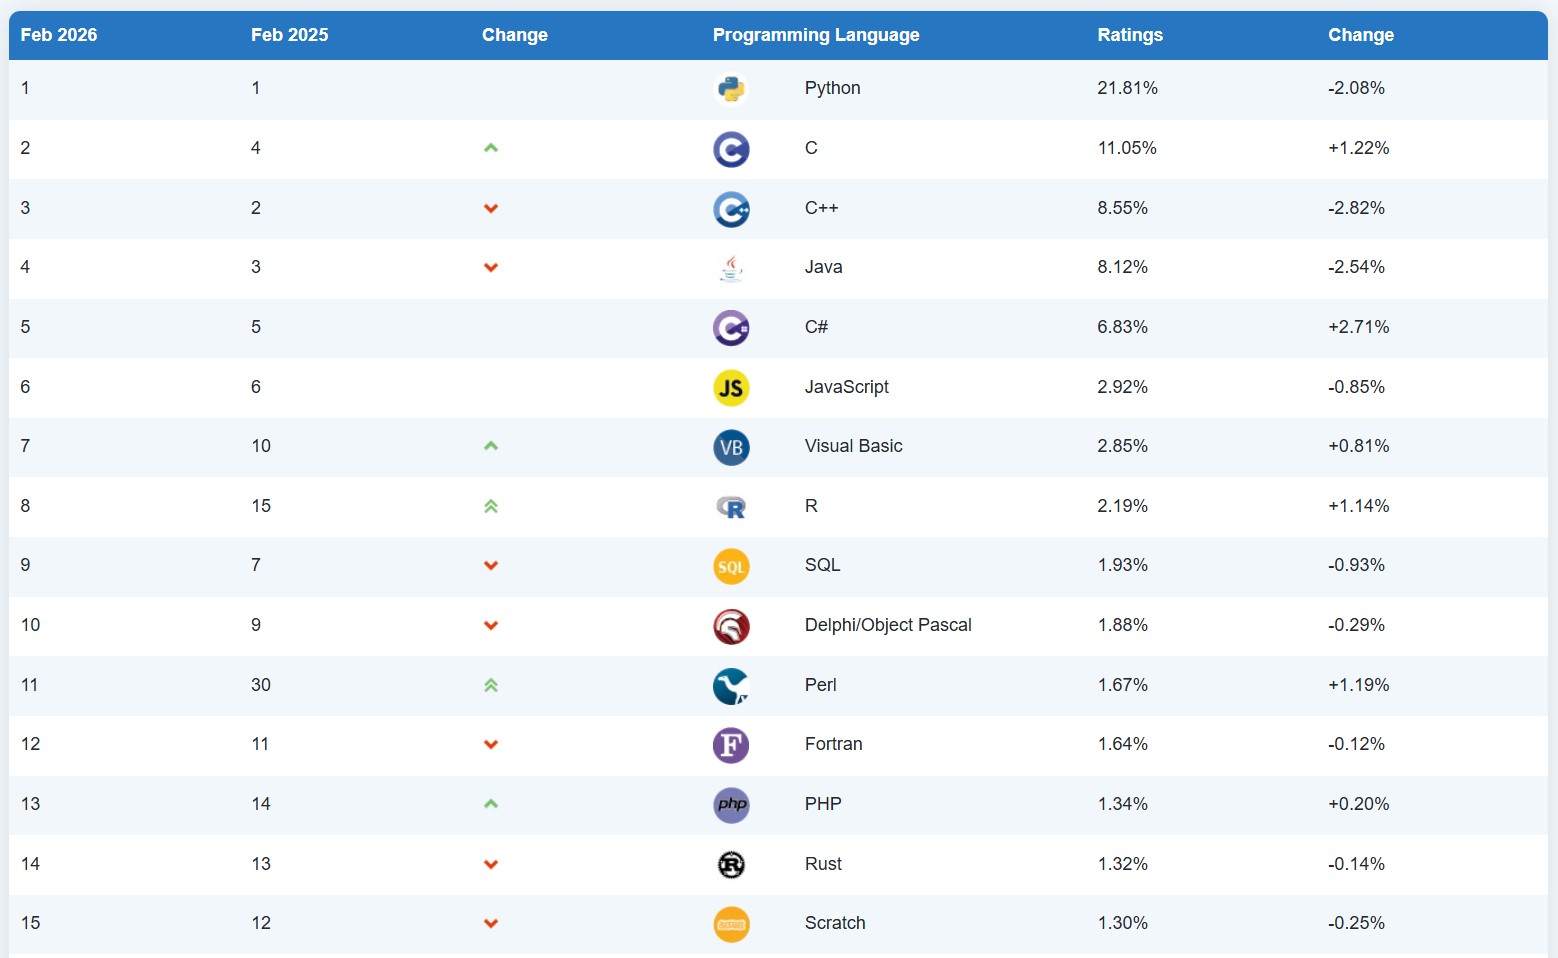1558x958 pixels.
Task: Click the JavaScript JS yellow logo
Action: (x=731, y=388)
